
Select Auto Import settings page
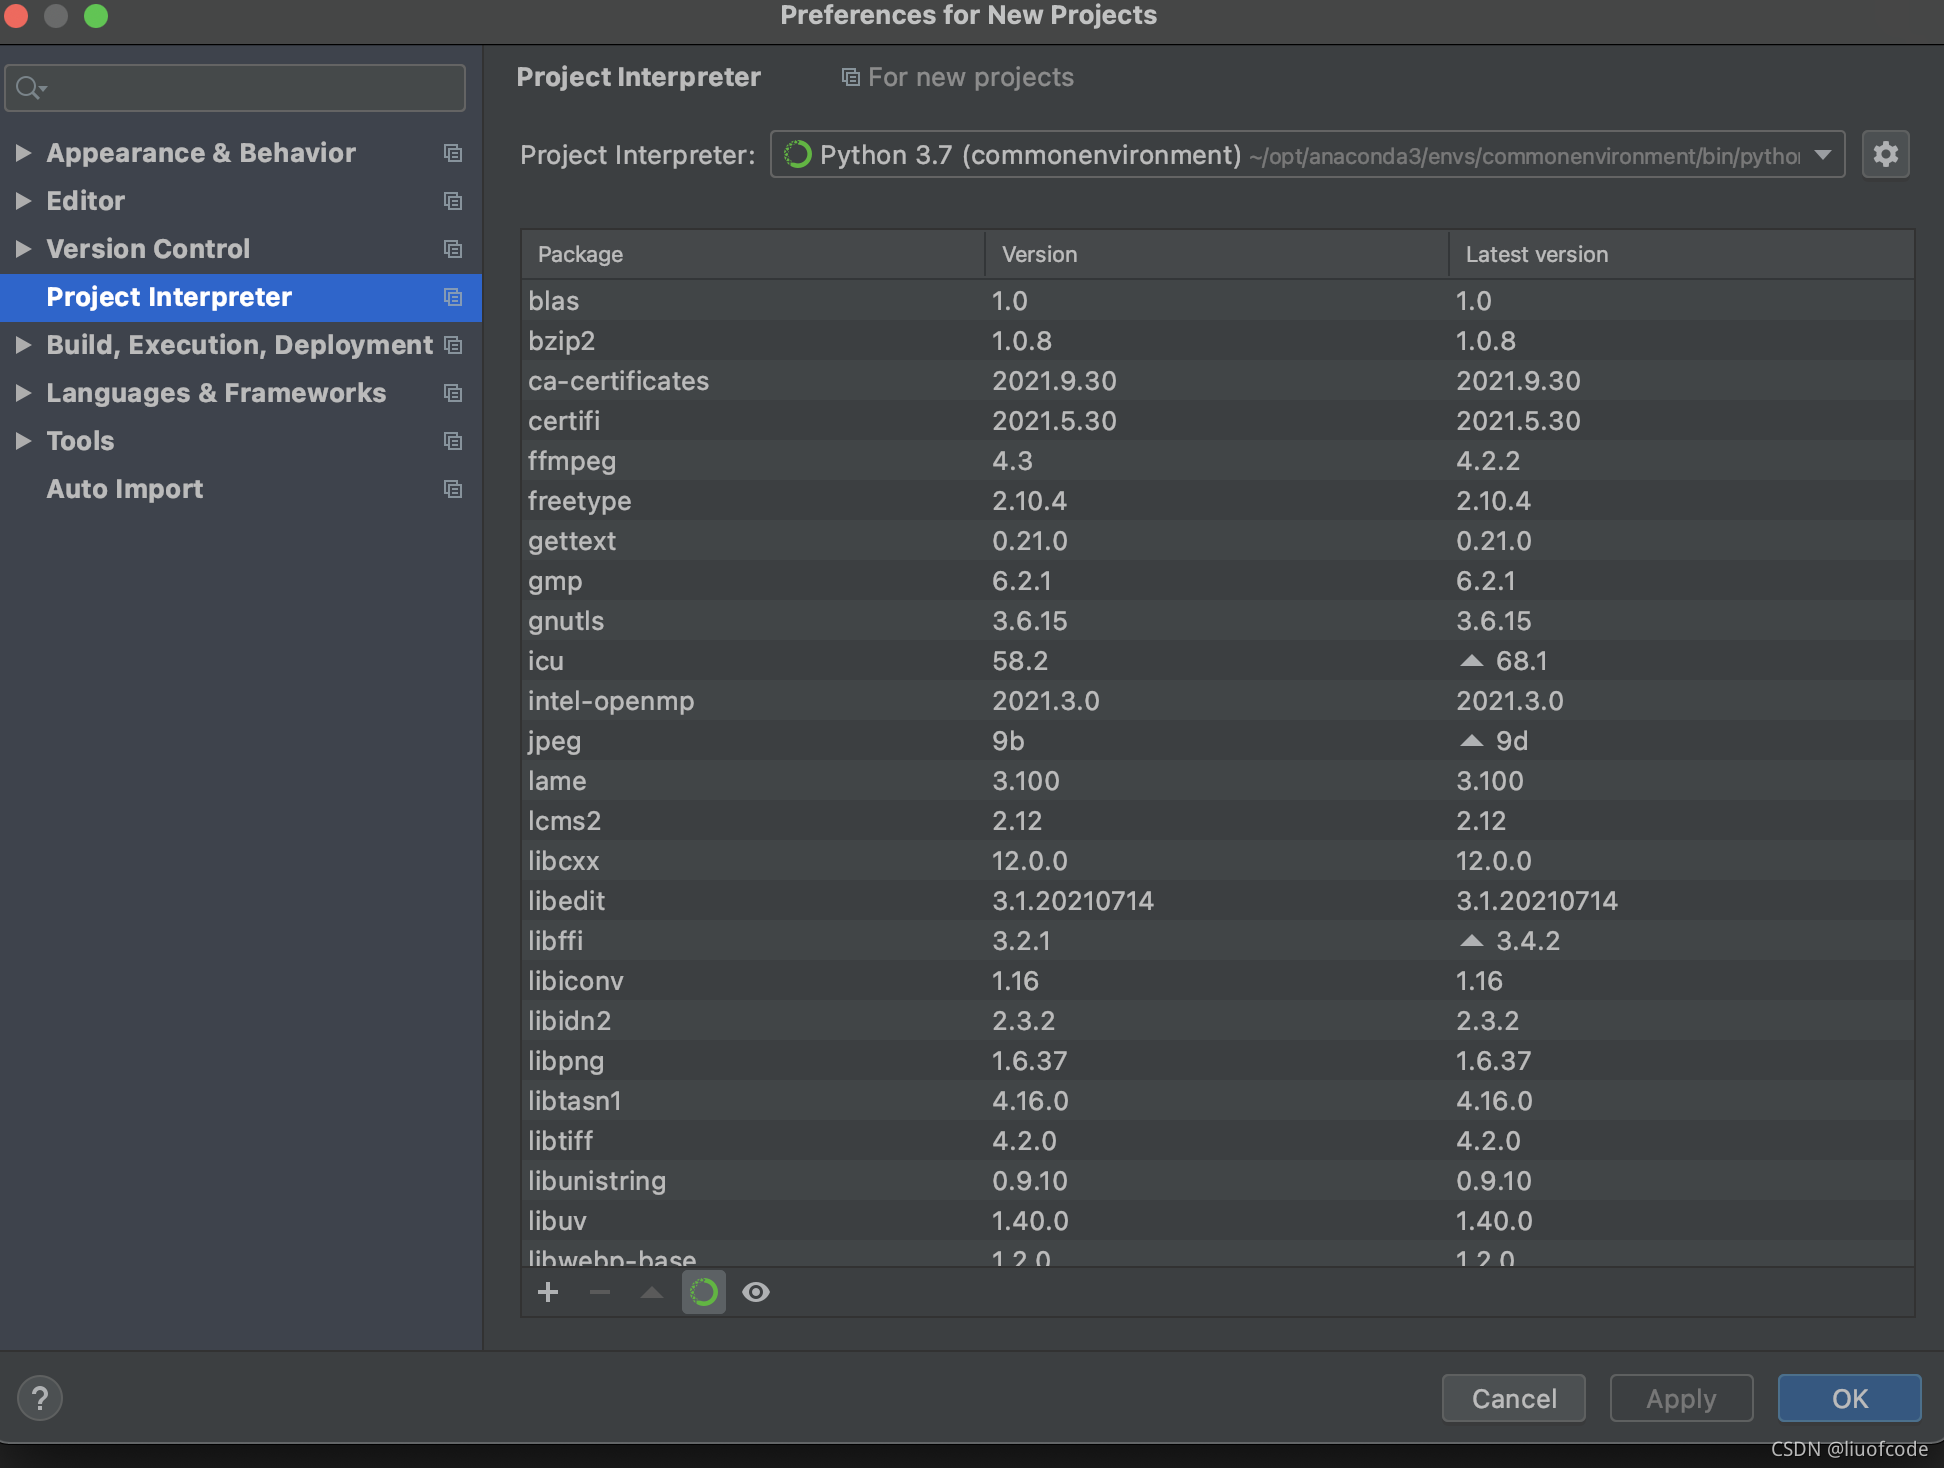125,489
